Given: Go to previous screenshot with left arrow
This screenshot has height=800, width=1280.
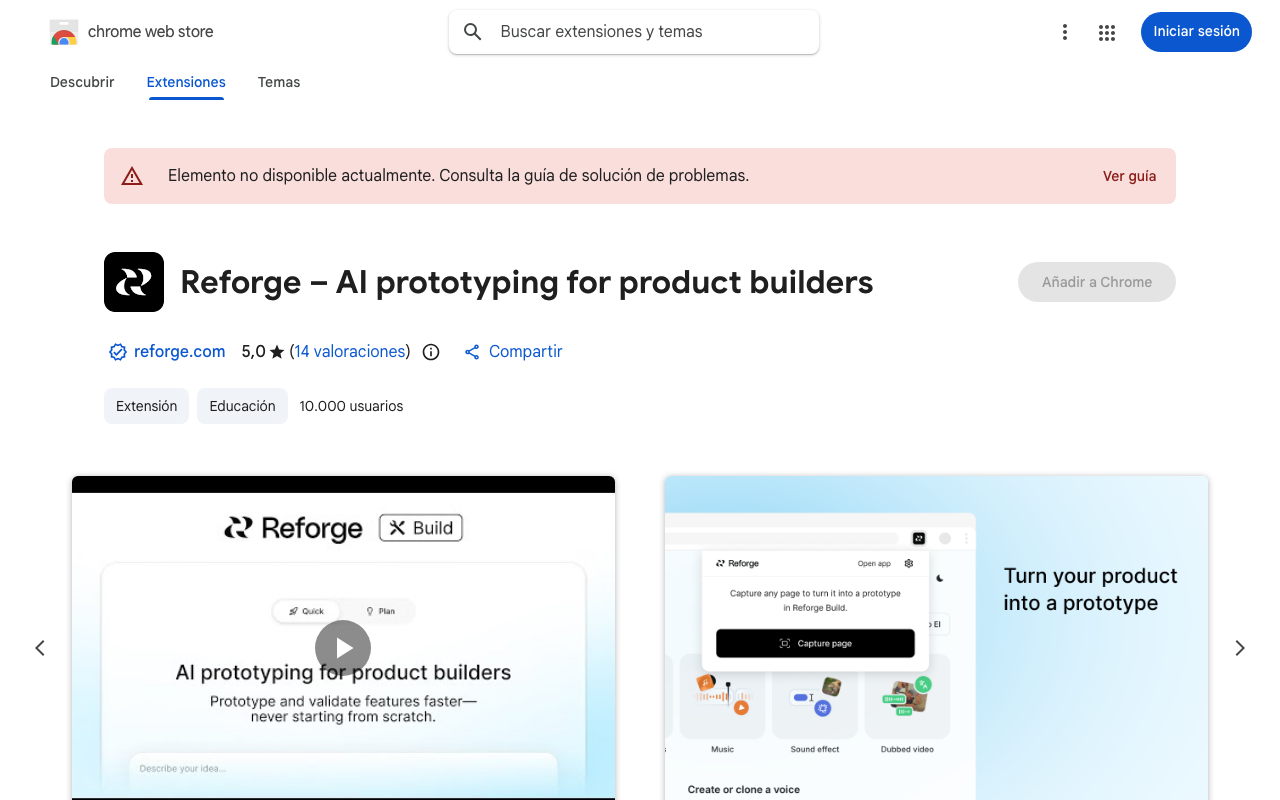Looking at the screenshot, I should (40, 648).
